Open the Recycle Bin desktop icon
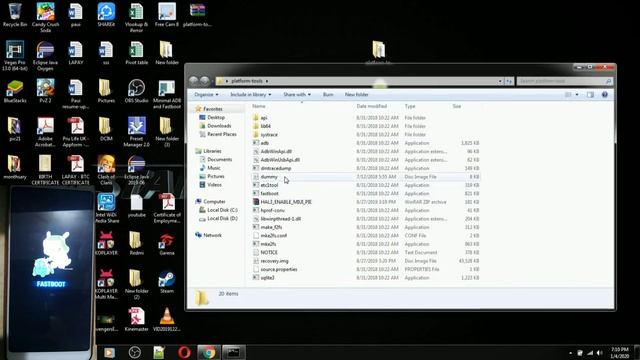 point(15,15)
